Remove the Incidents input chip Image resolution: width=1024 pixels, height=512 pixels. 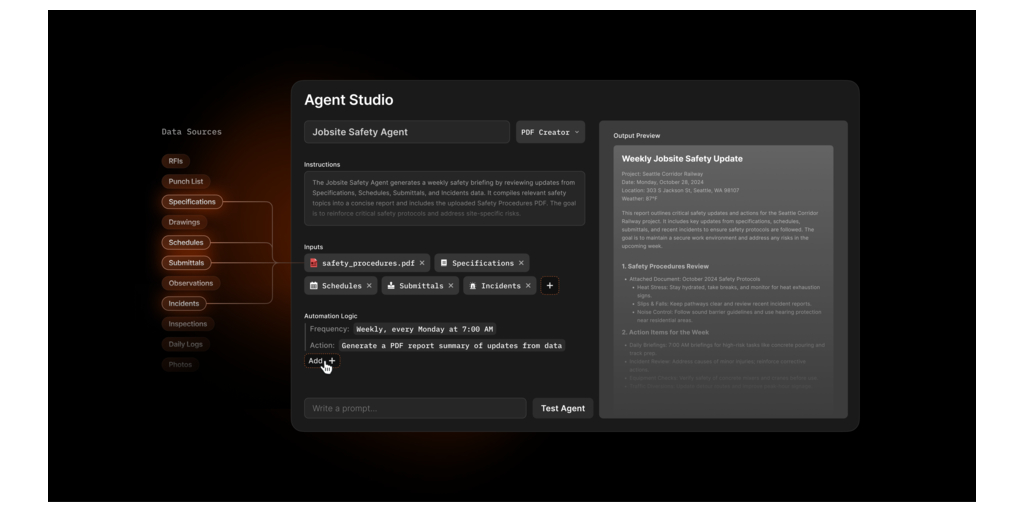tap(528, 286)
